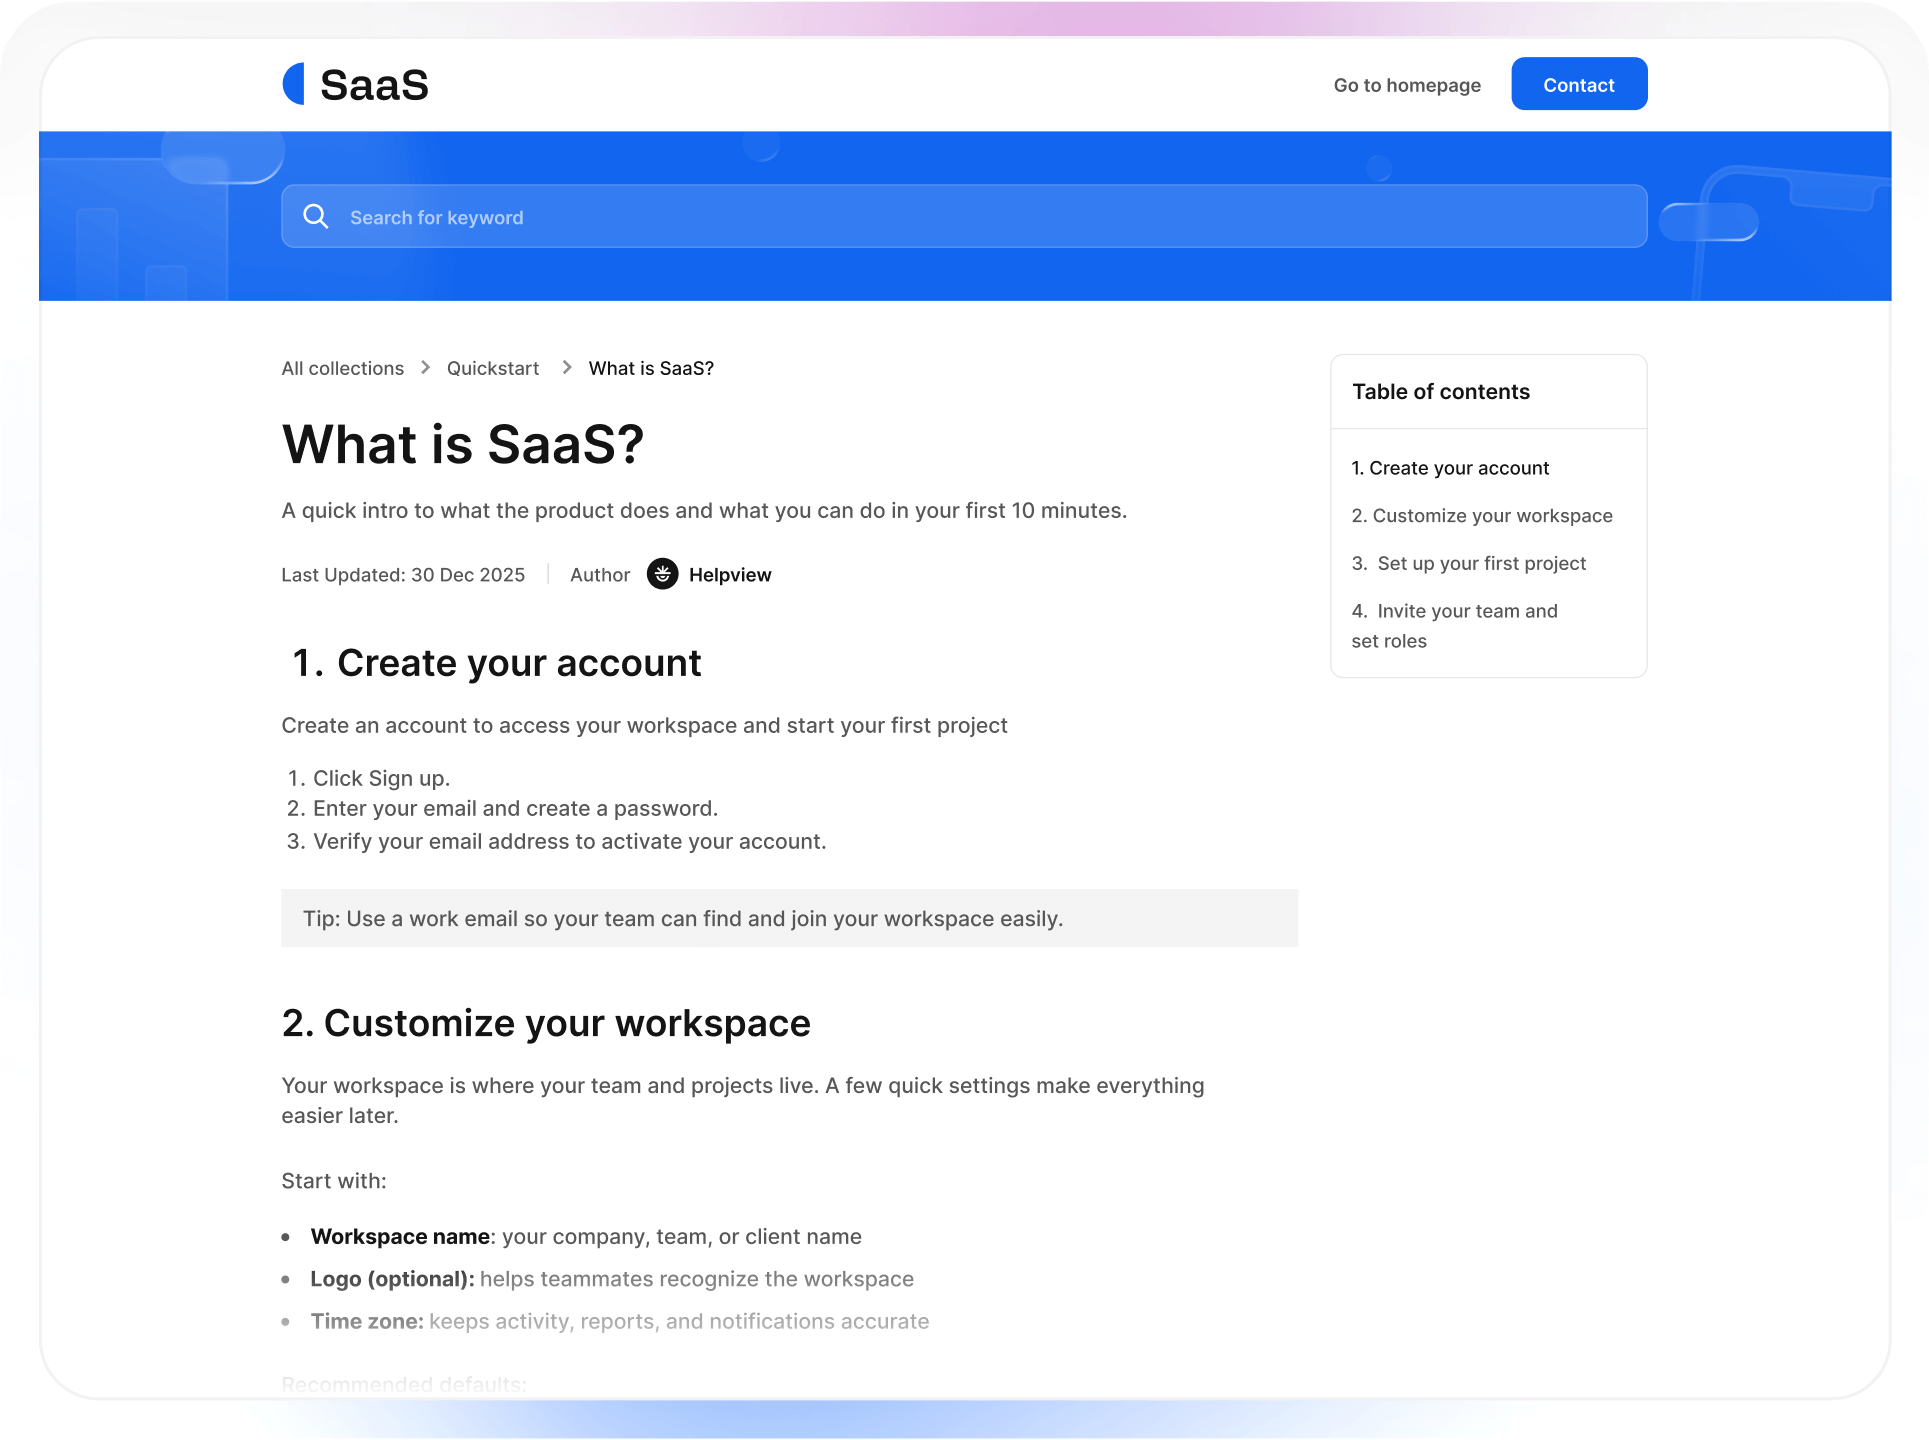The height and width of the screenshot is (1440, 1929).
Task: Select the What is SaaS? breadcrumb
Action: tap(650, 368)
